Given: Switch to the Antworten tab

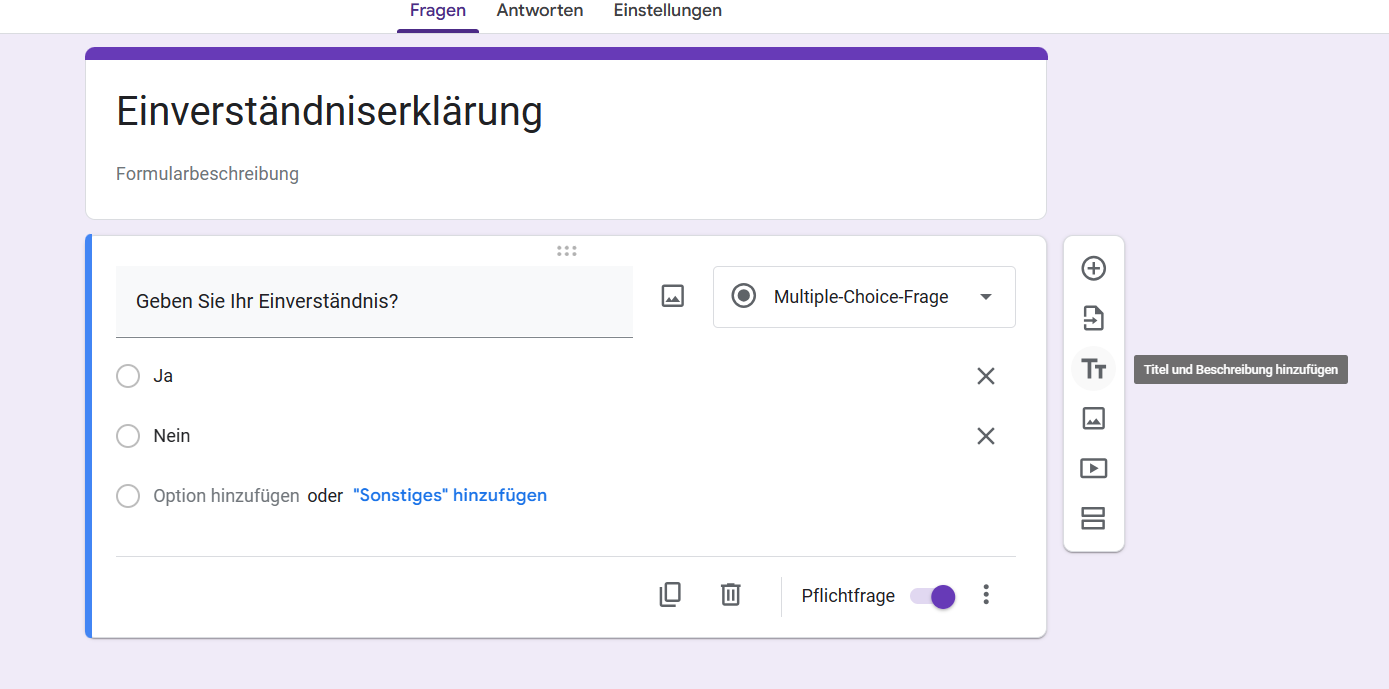Looking at the screenshot, I should click(x=540, y=11).
